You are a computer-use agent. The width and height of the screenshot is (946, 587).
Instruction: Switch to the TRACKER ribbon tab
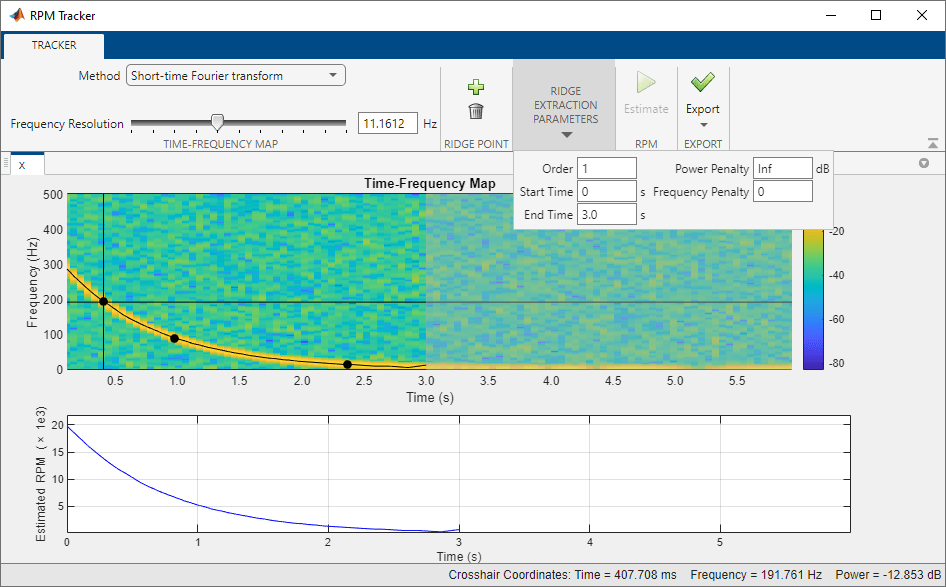pyautogui.click(x=53, y=45)
